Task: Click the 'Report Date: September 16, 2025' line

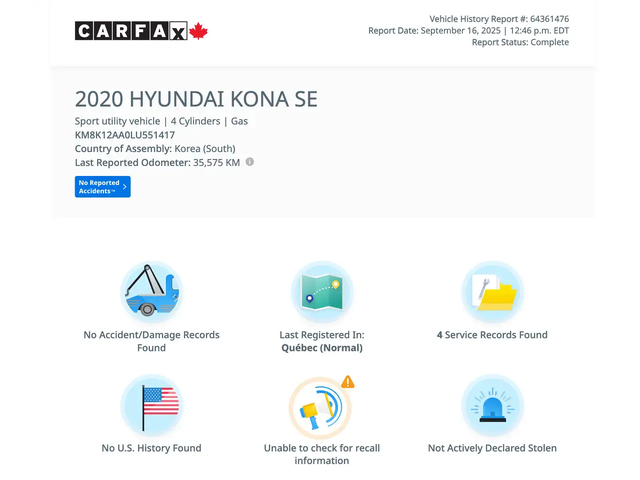Action: tap(469, 31)
